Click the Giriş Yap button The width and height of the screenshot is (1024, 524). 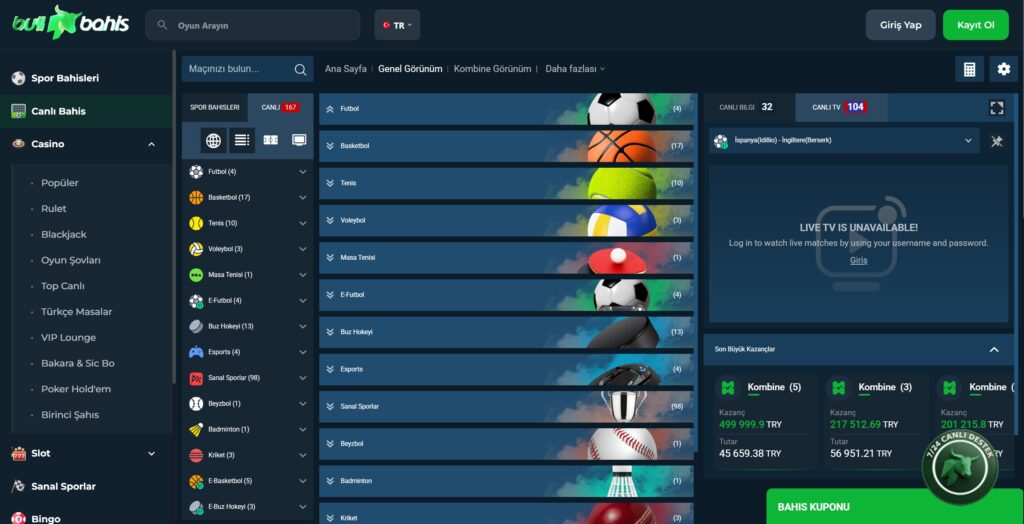click(901, 25)
